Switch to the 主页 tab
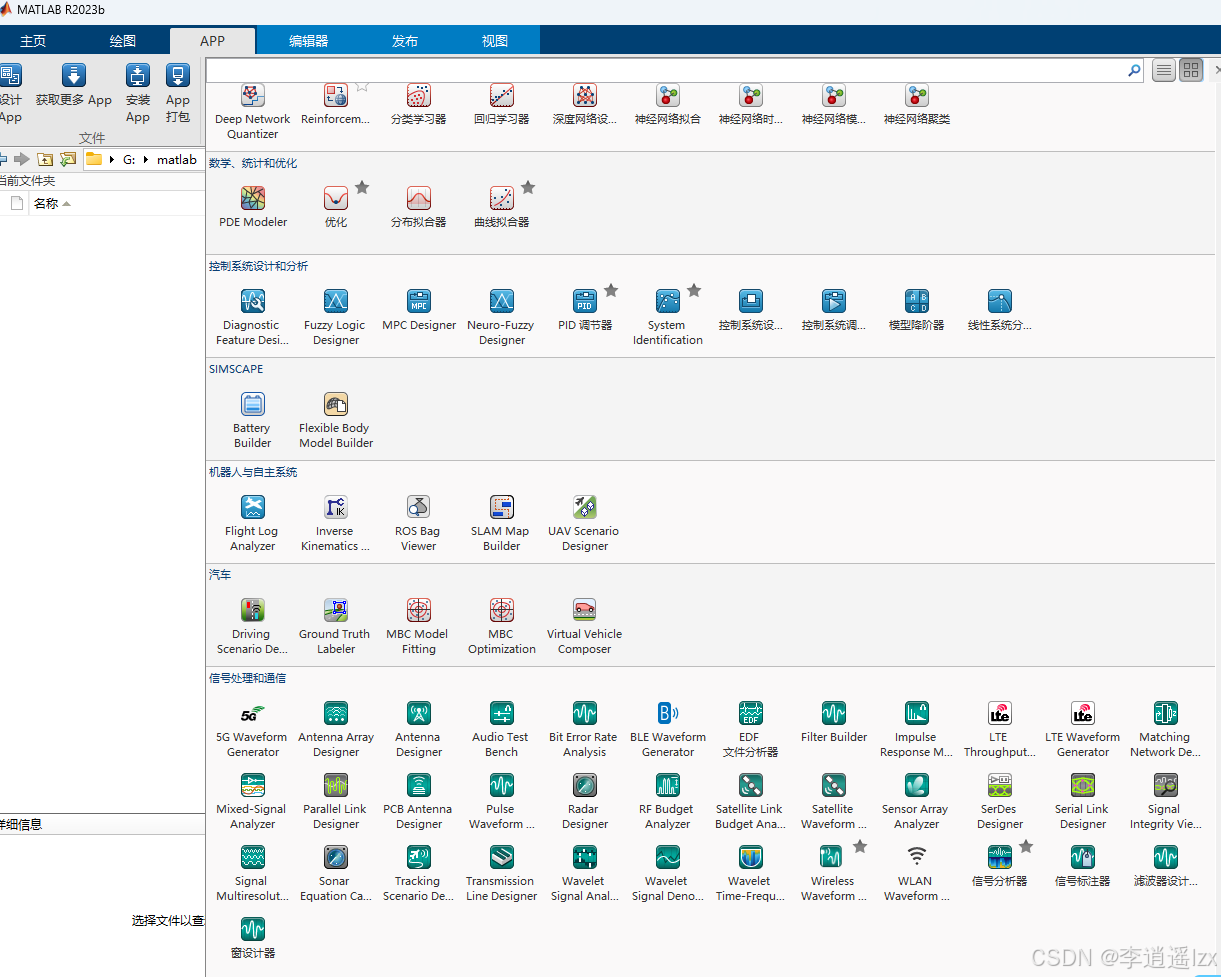The width and height of the screenshot is (1221, 977). (x=33, y=41)
